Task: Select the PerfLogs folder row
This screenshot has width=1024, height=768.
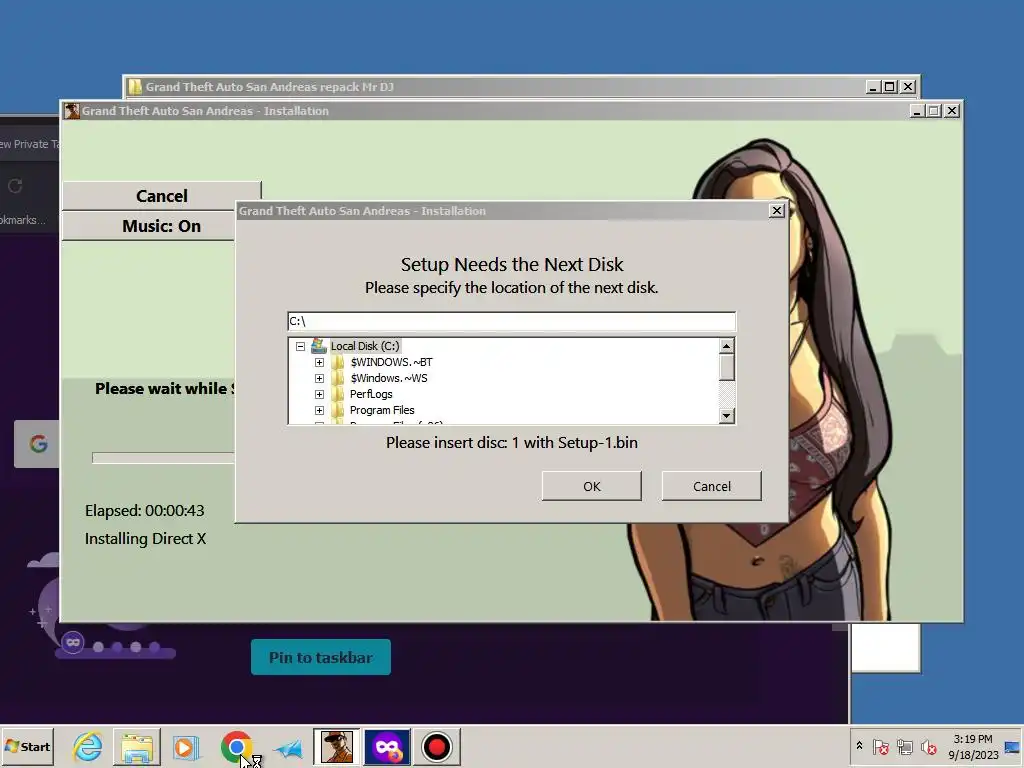Action: (371, 394)
